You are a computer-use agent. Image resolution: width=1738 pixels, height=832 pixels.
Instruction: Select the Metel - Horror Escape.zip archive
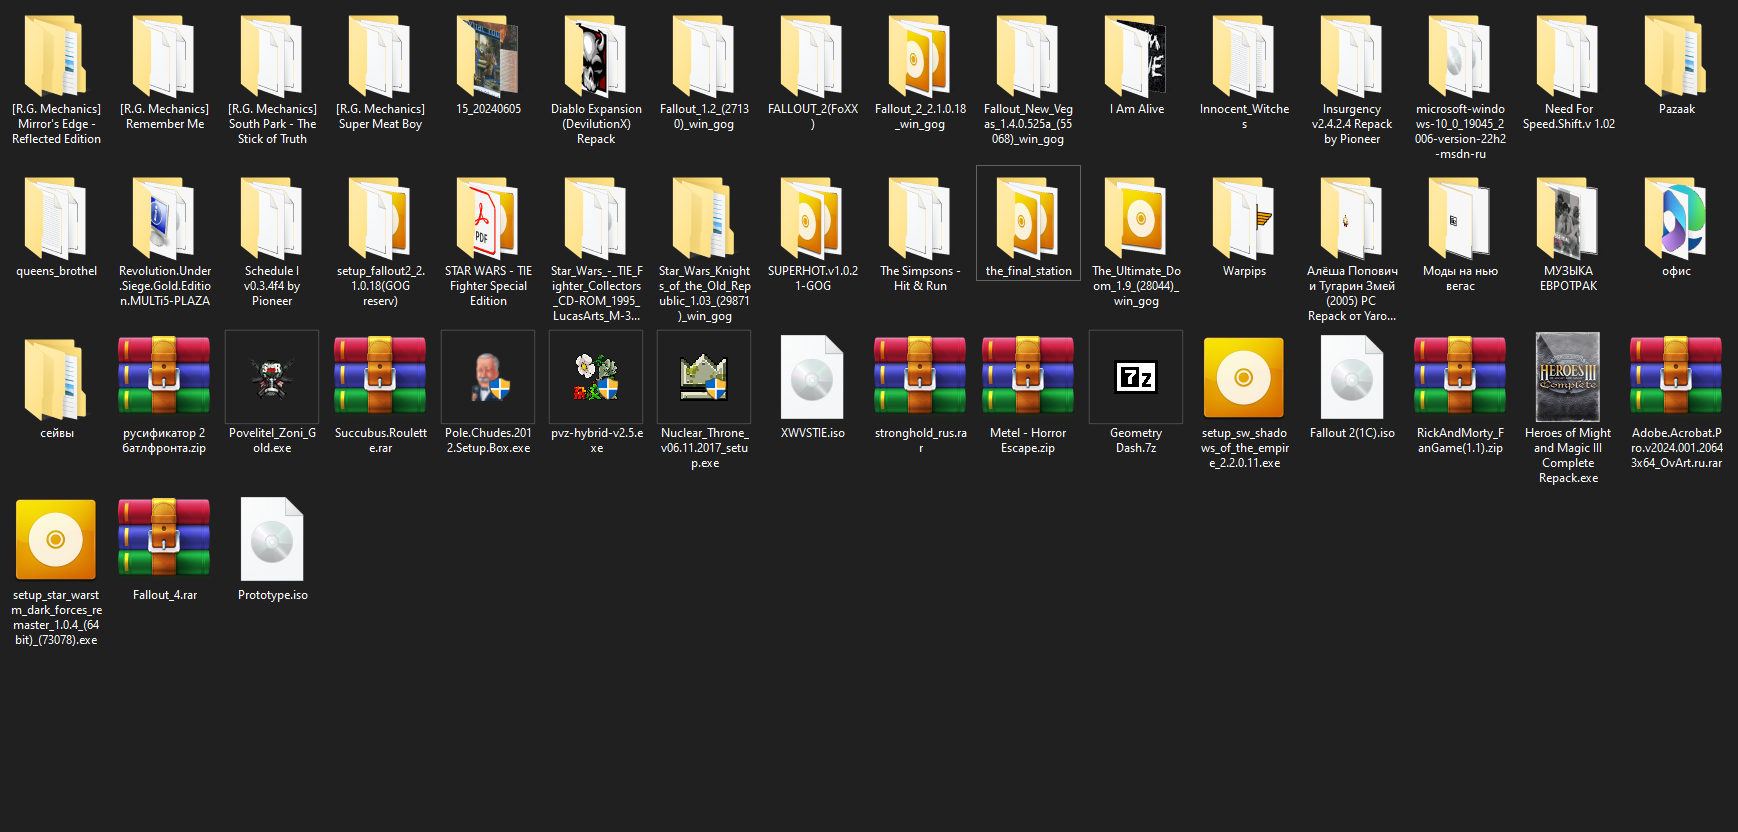pos(1028,397)
